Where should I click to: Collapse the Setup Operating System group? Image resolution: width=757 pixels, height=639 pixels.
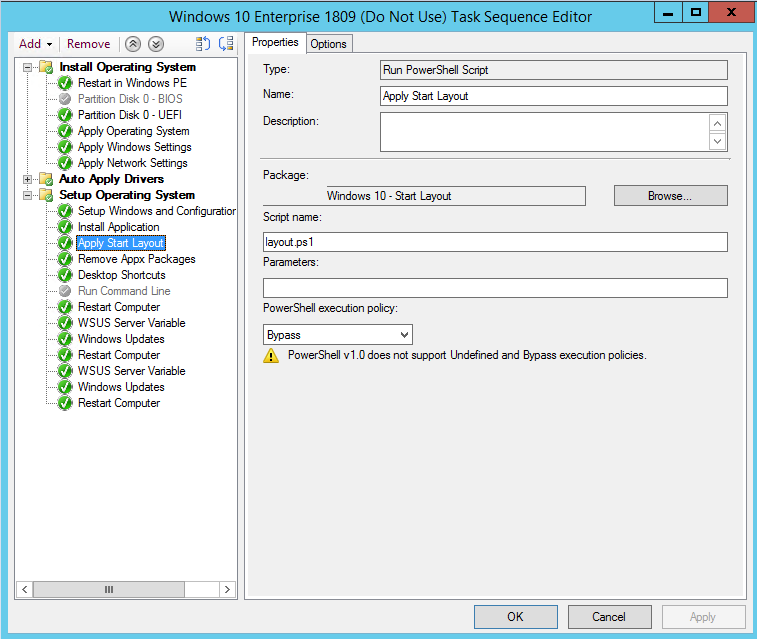28,195
